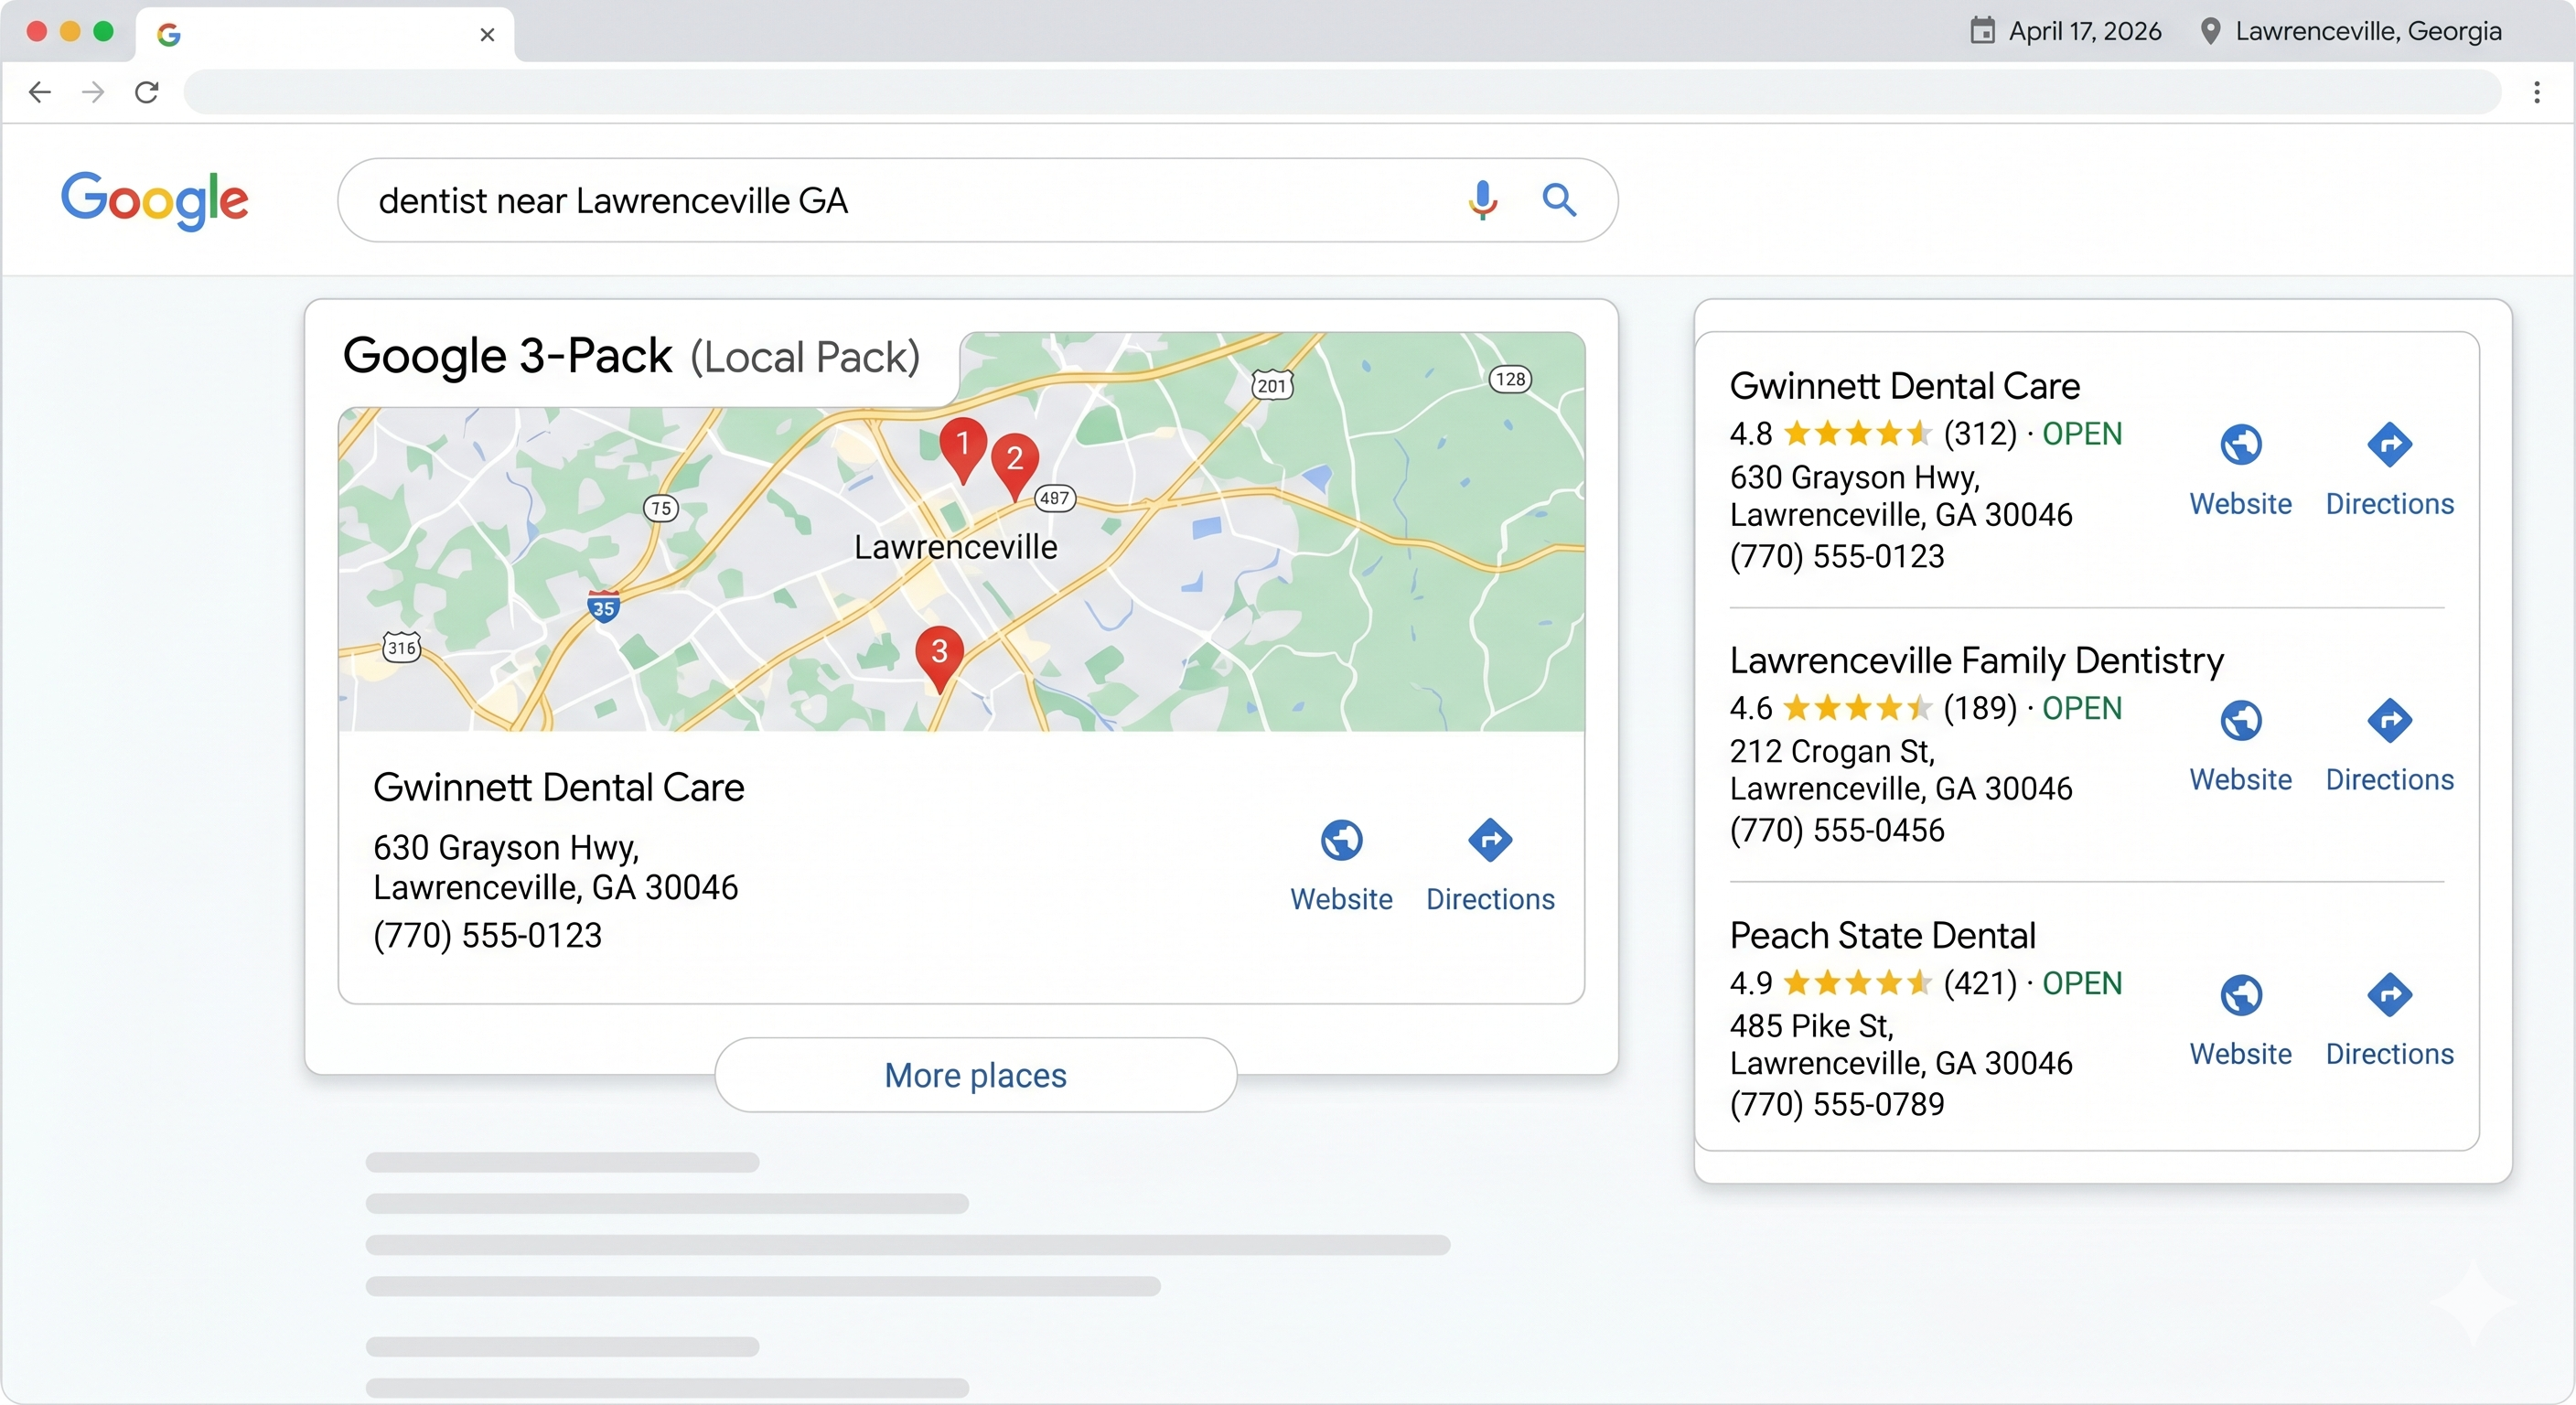The height and width of the screenshot is (1405, 2576).
Task: Click the route 497 marker on map
Action: click(1055, 498)
